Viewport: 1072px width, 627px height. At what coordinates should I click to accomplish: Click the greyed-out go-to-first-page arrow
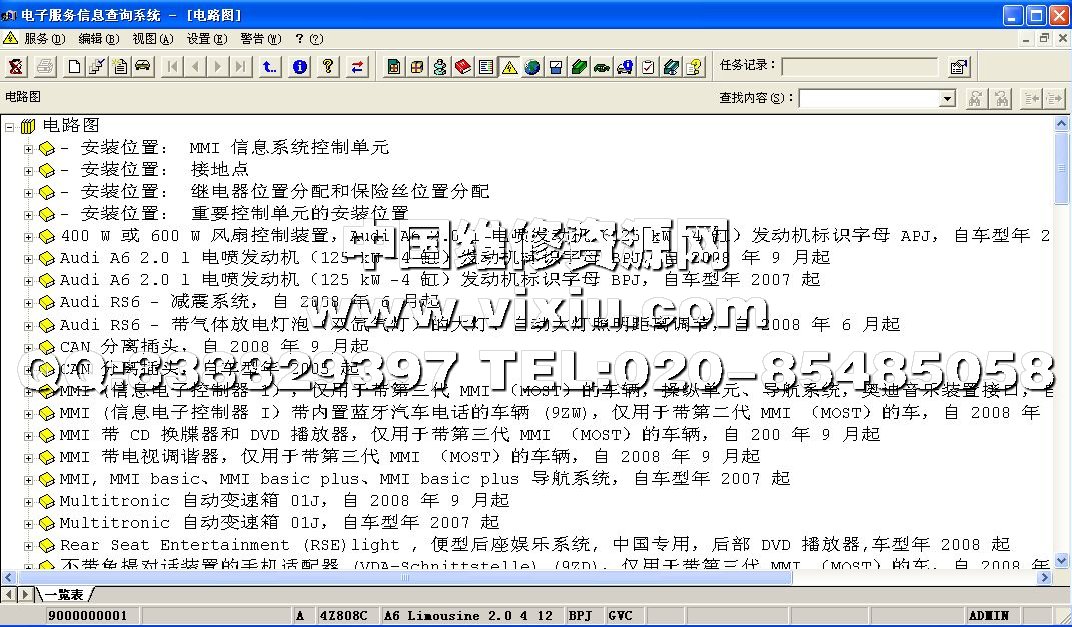click(172, 66)
